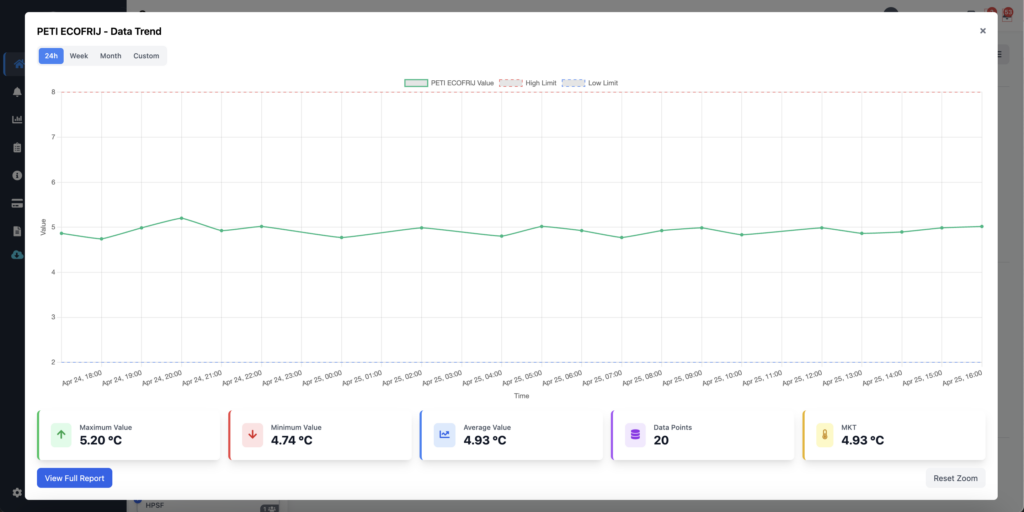The image size is (1024, 512).
Task: Toggle Low Limit series in chart legend
Action: (596, 82)
